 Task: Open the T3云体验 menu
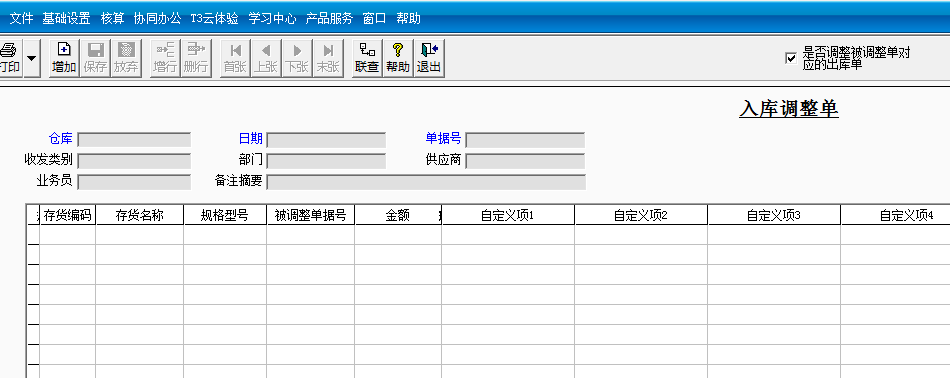[x=214, y=18]
